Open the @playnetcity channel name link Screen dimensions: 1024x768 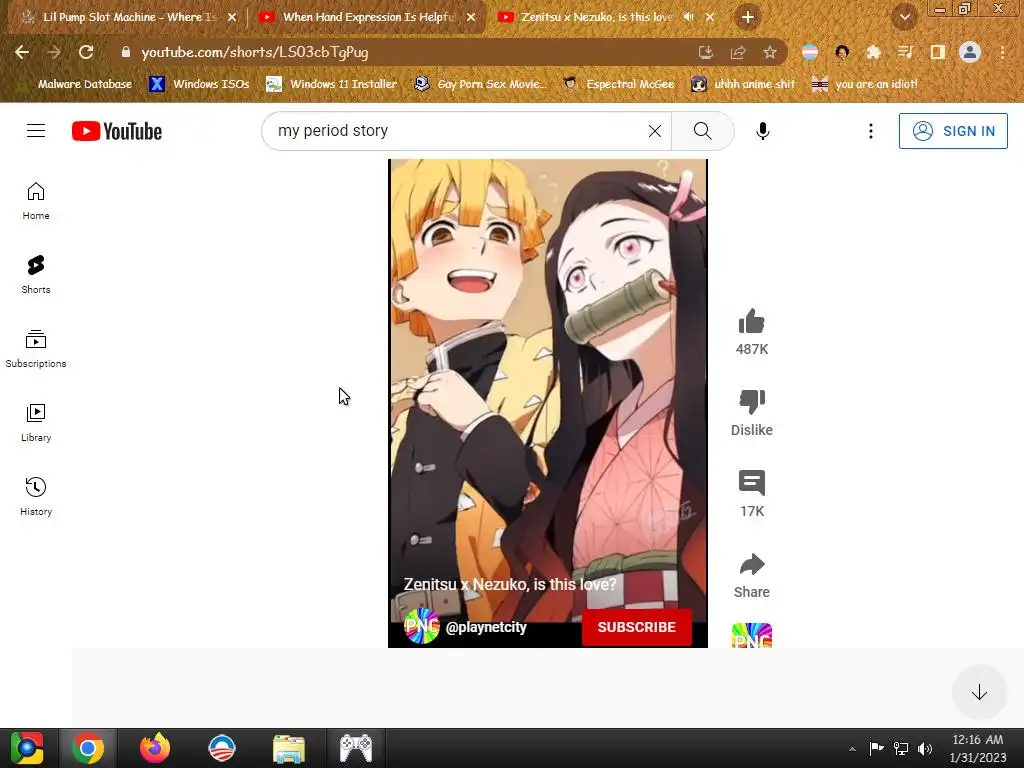point(486,627)
